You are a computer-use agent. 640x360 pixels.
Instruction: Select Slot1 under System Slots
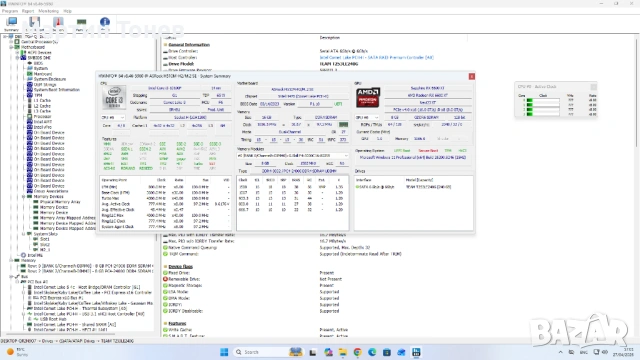point(45,239)
